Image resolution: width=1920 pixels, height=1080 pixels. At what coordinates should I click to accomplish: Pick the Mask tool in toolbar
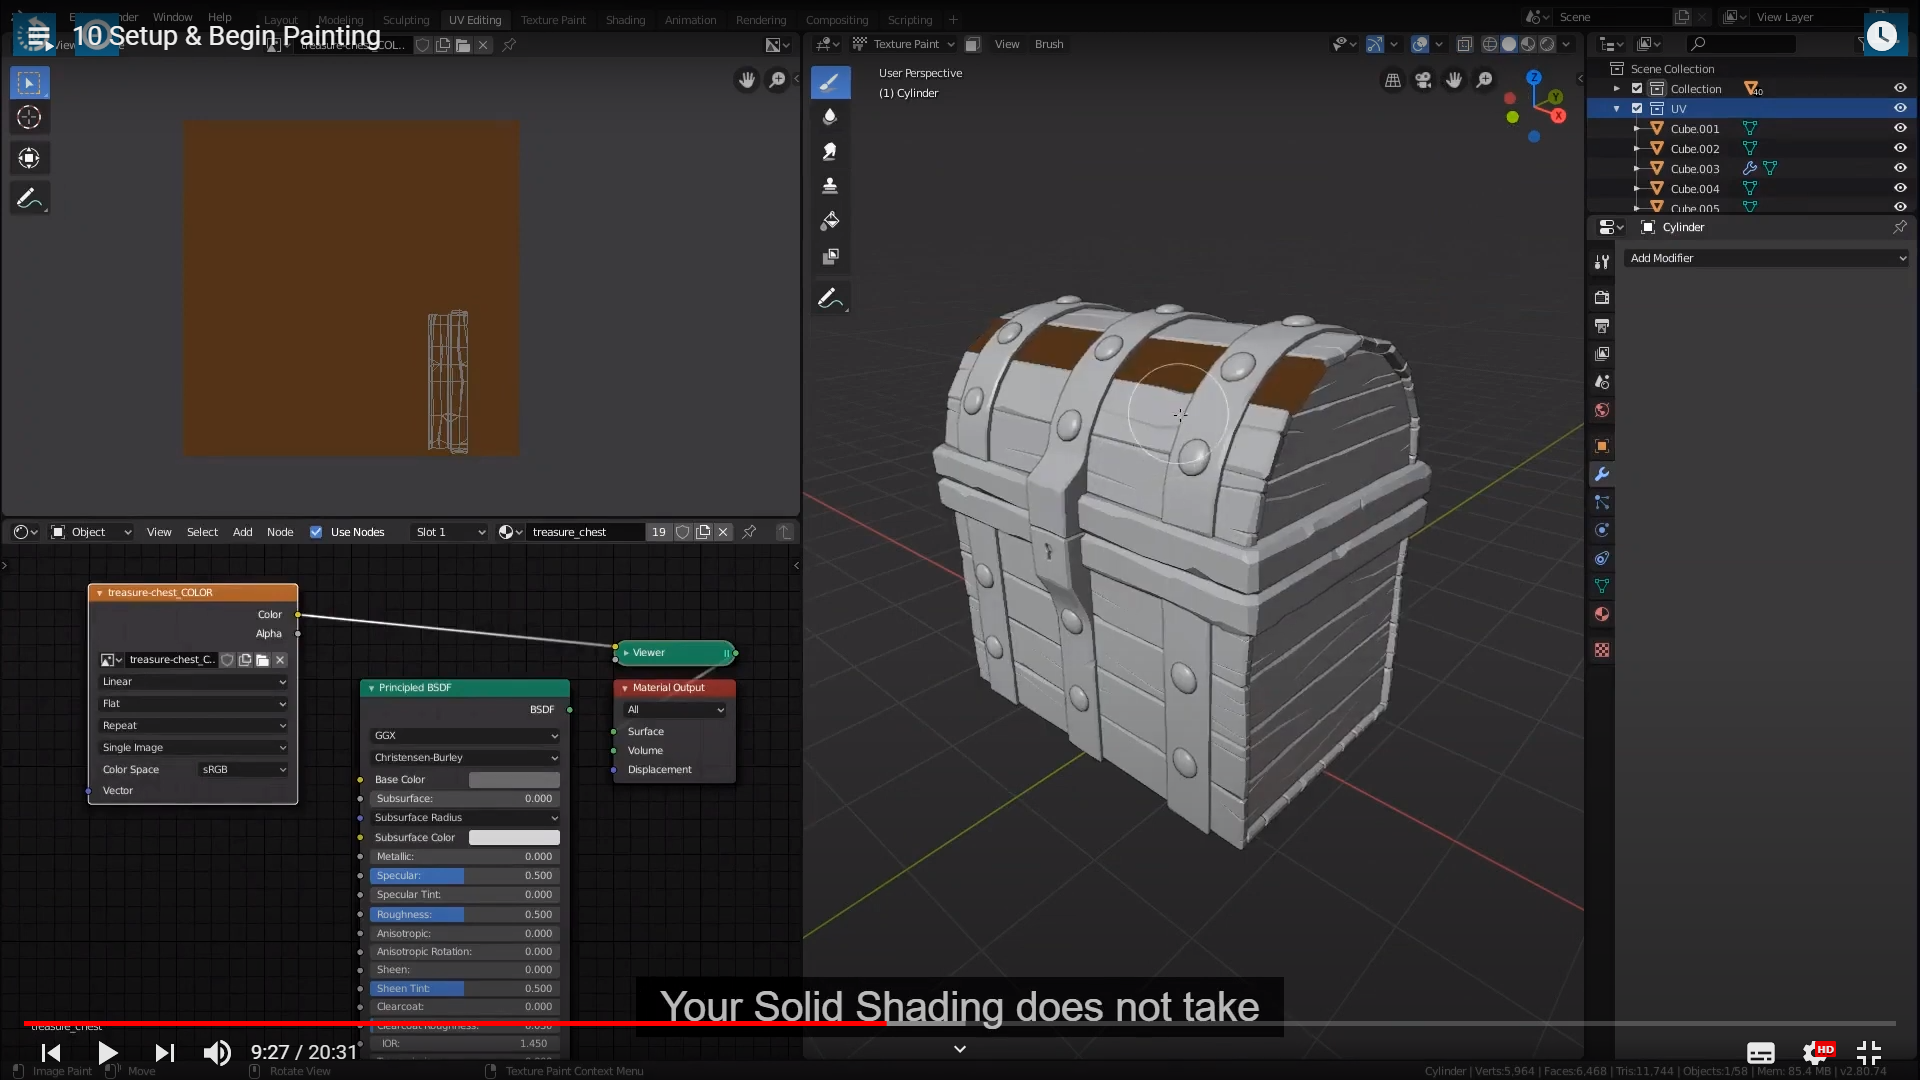(830, 257)
